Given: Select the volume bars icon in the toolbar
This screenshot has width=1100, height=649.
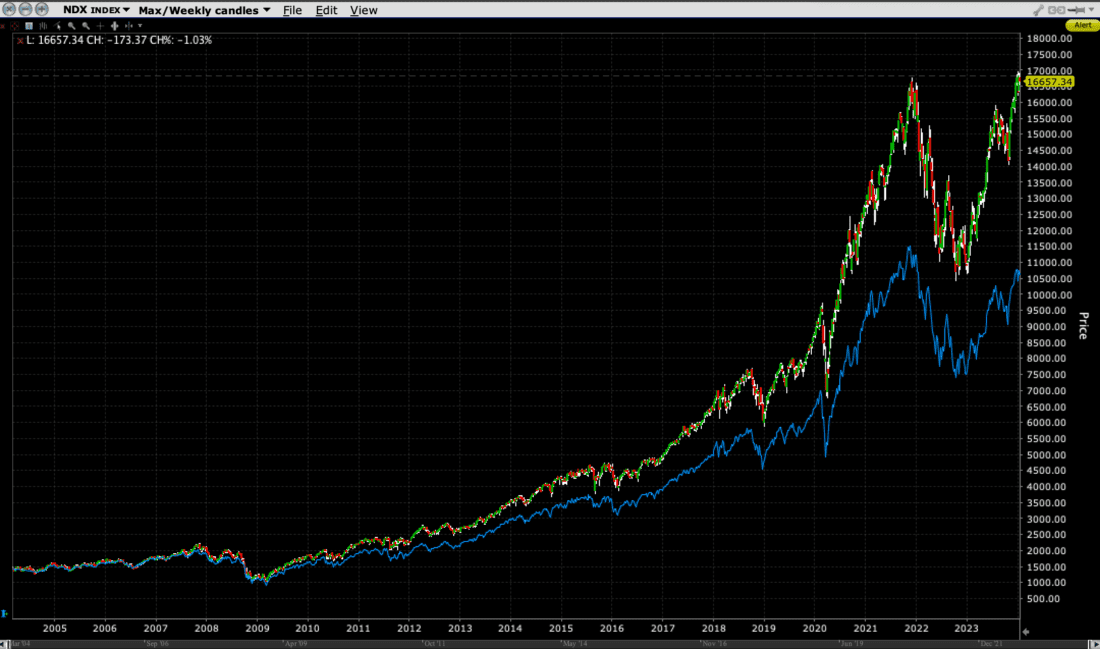Looking at the screenshot, I should (43, 26).
